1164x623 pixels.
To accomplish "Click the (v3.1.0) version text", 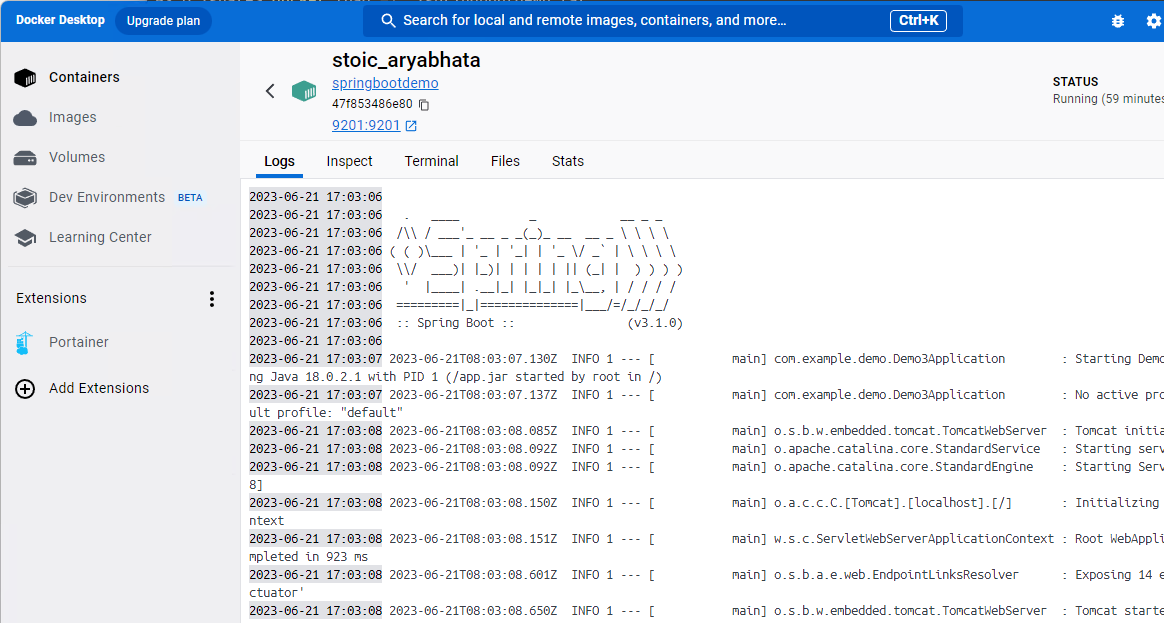I will (655, 323).
